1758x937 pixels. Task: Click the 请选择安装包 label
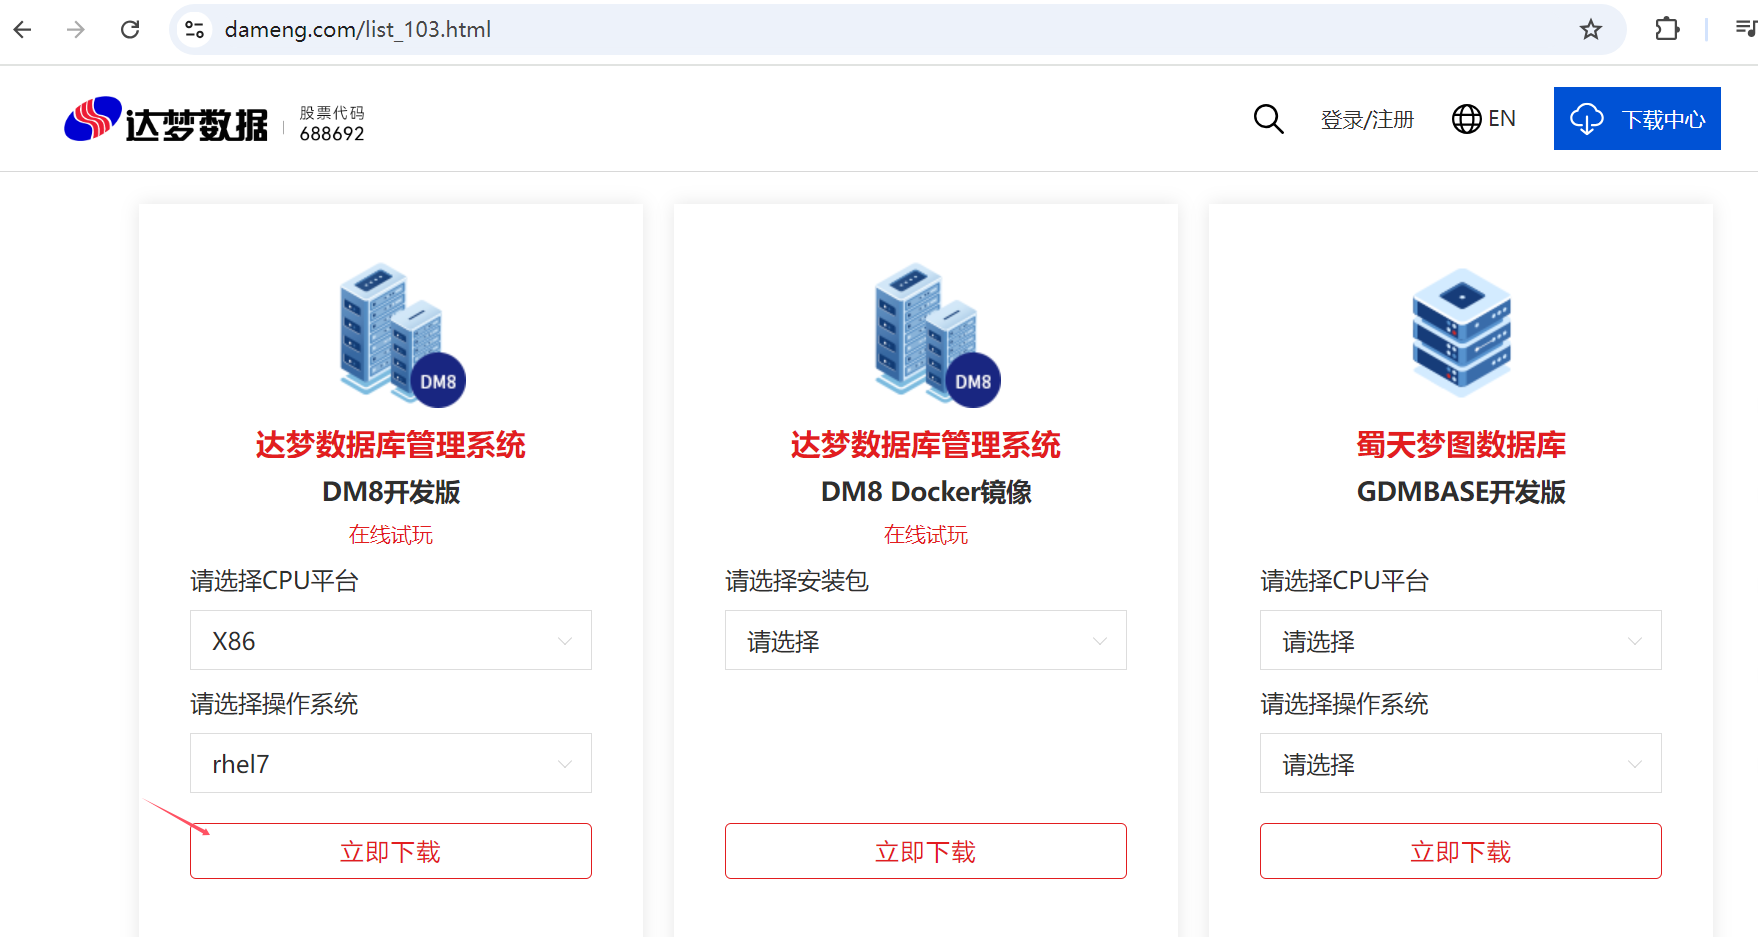[x=797, y=581]
